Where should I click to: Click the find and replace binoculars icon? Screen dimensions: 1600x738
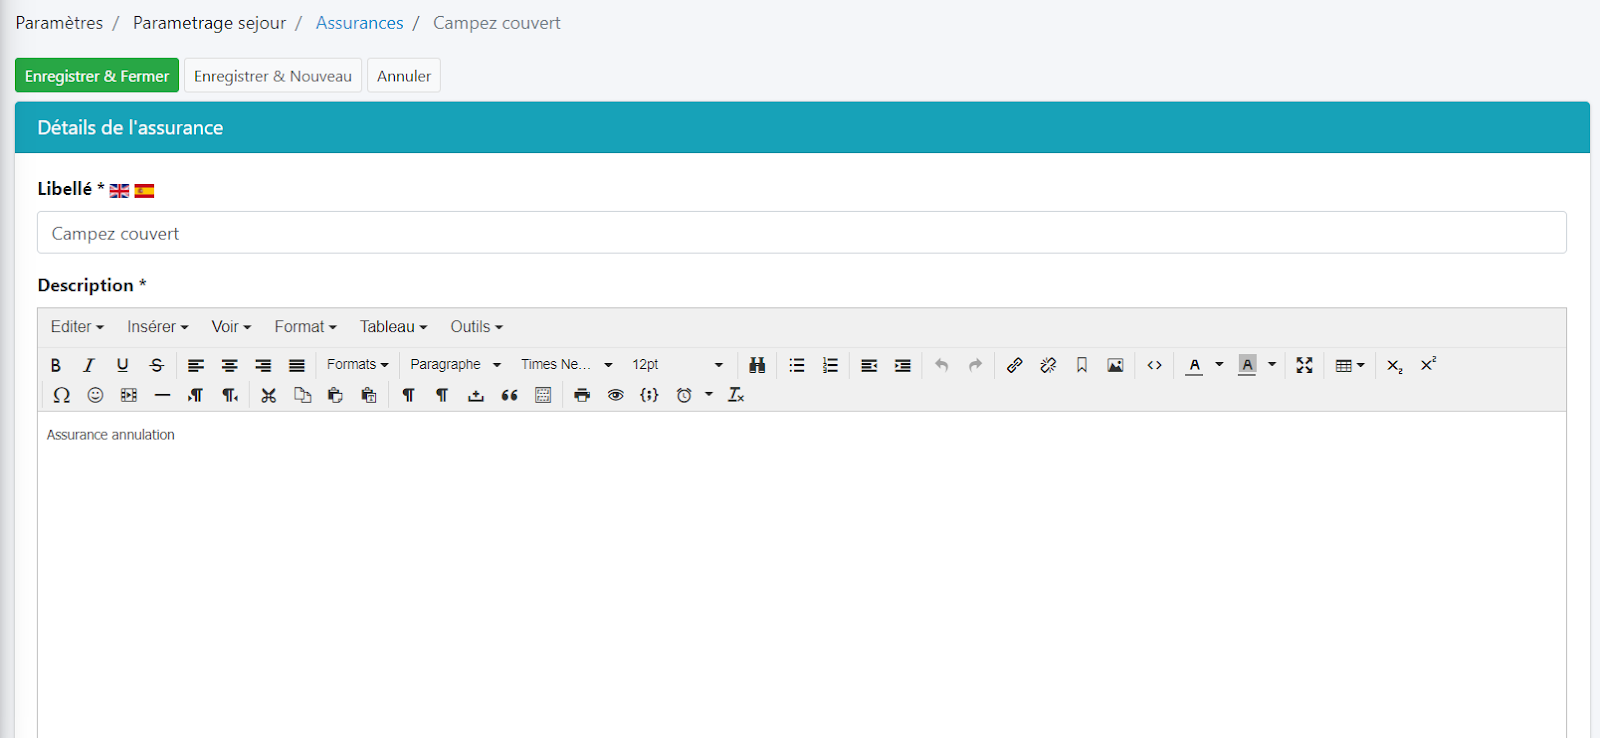coord(757,365)
